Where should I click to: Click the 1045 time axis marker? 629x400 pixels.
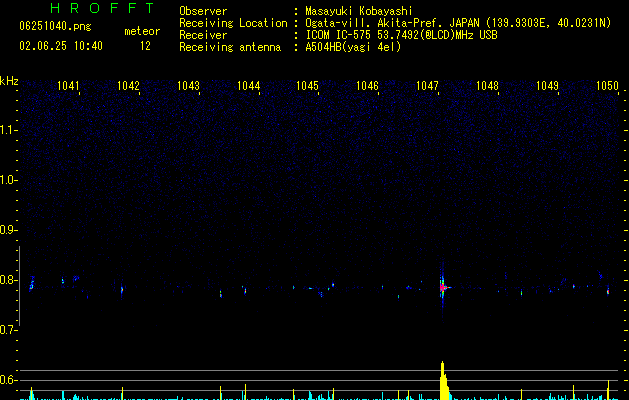coord(307,86)
